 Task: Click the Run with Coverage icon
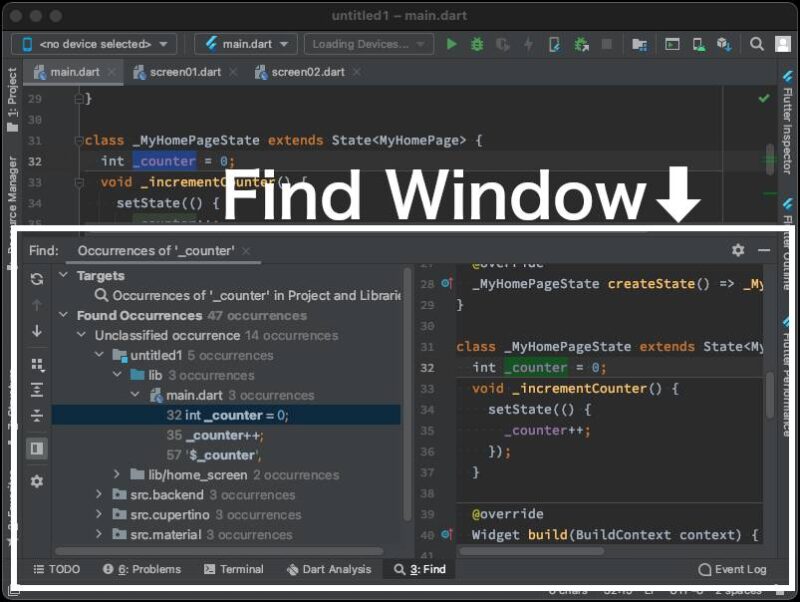[x=503, y=44]
